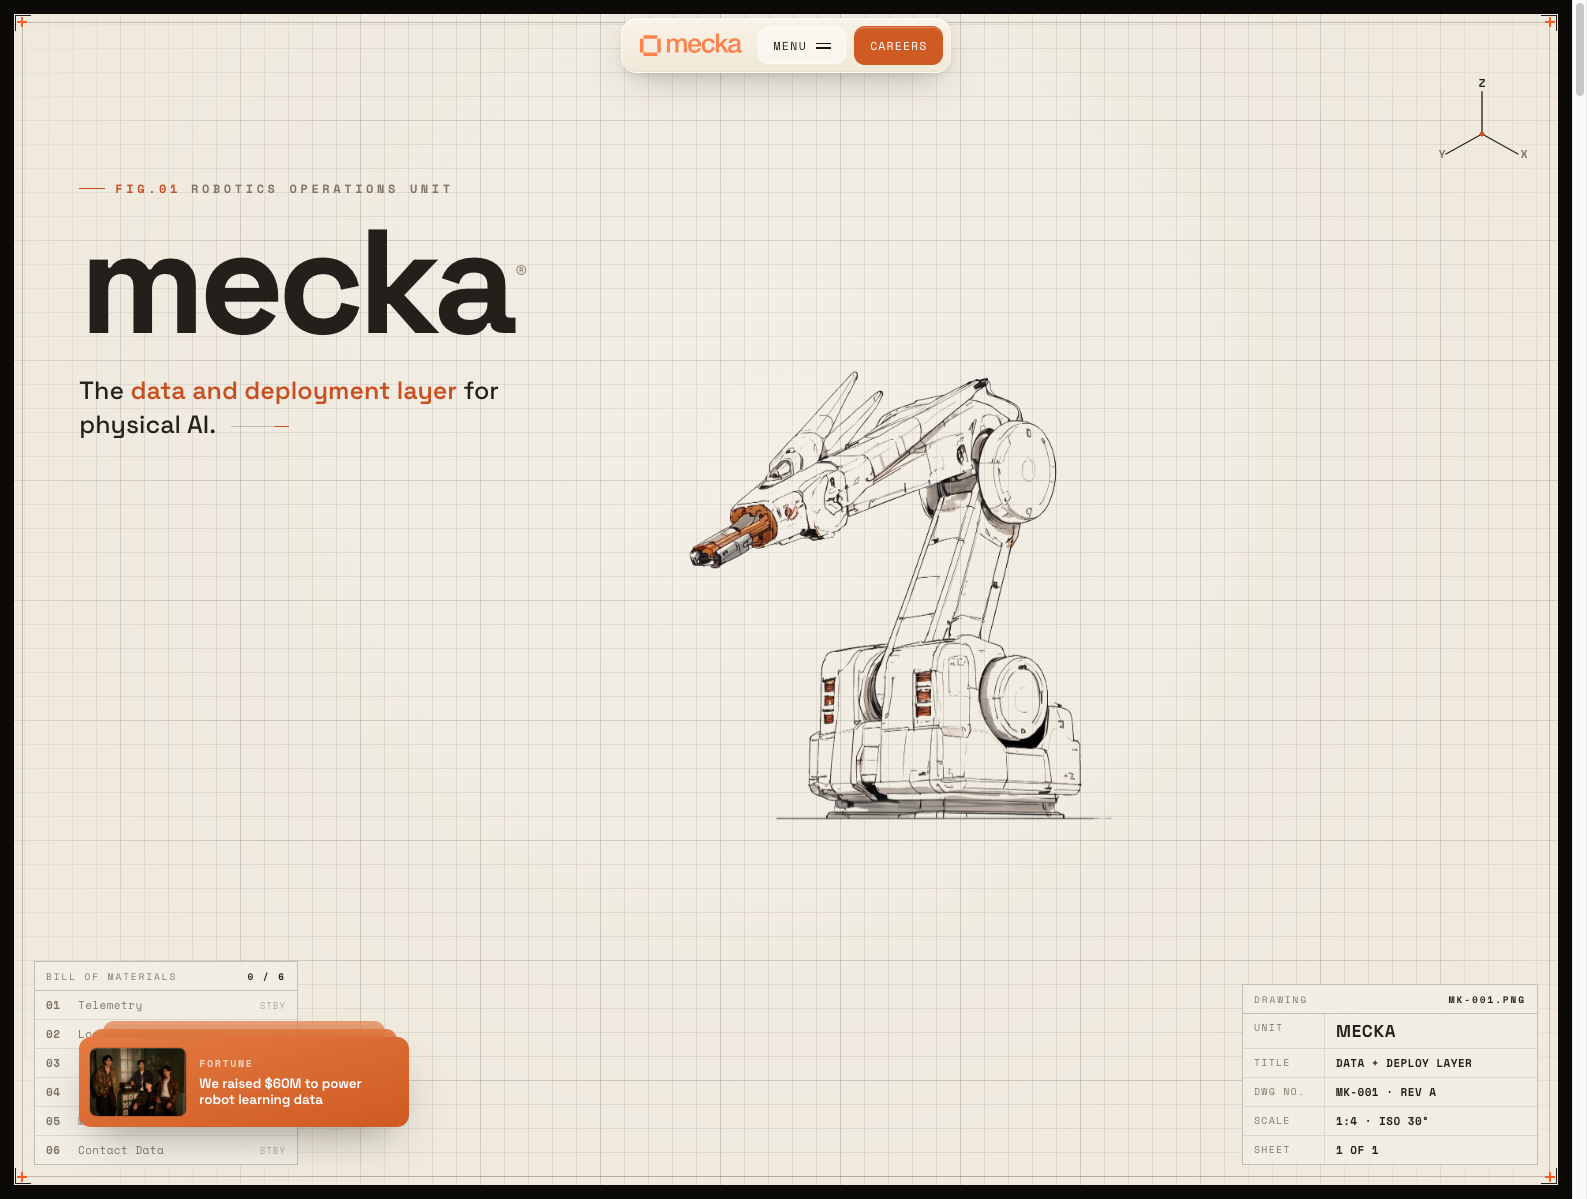Image resolution: width=1587 pixels, height=1199 pixels.
Task: Select the 1 OF 1 sheet value
Action: tap(1356, 1150)
